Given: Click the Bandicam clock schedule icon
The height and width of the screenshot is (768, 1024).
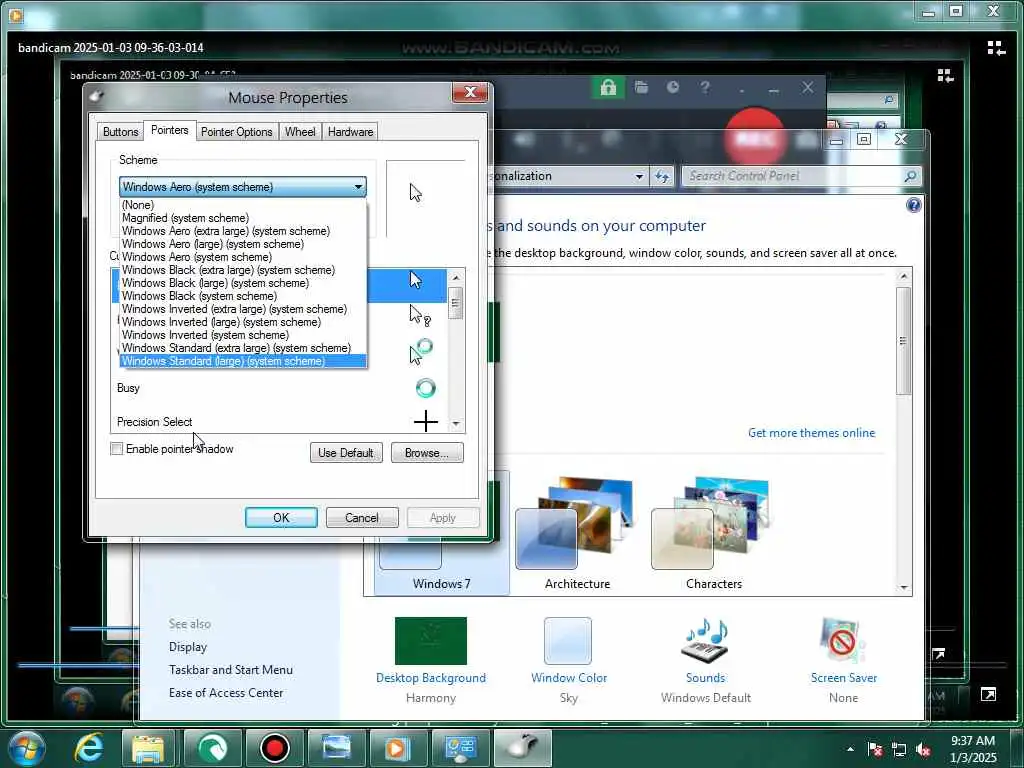Looking at the screenshot, I should point(673,87).
